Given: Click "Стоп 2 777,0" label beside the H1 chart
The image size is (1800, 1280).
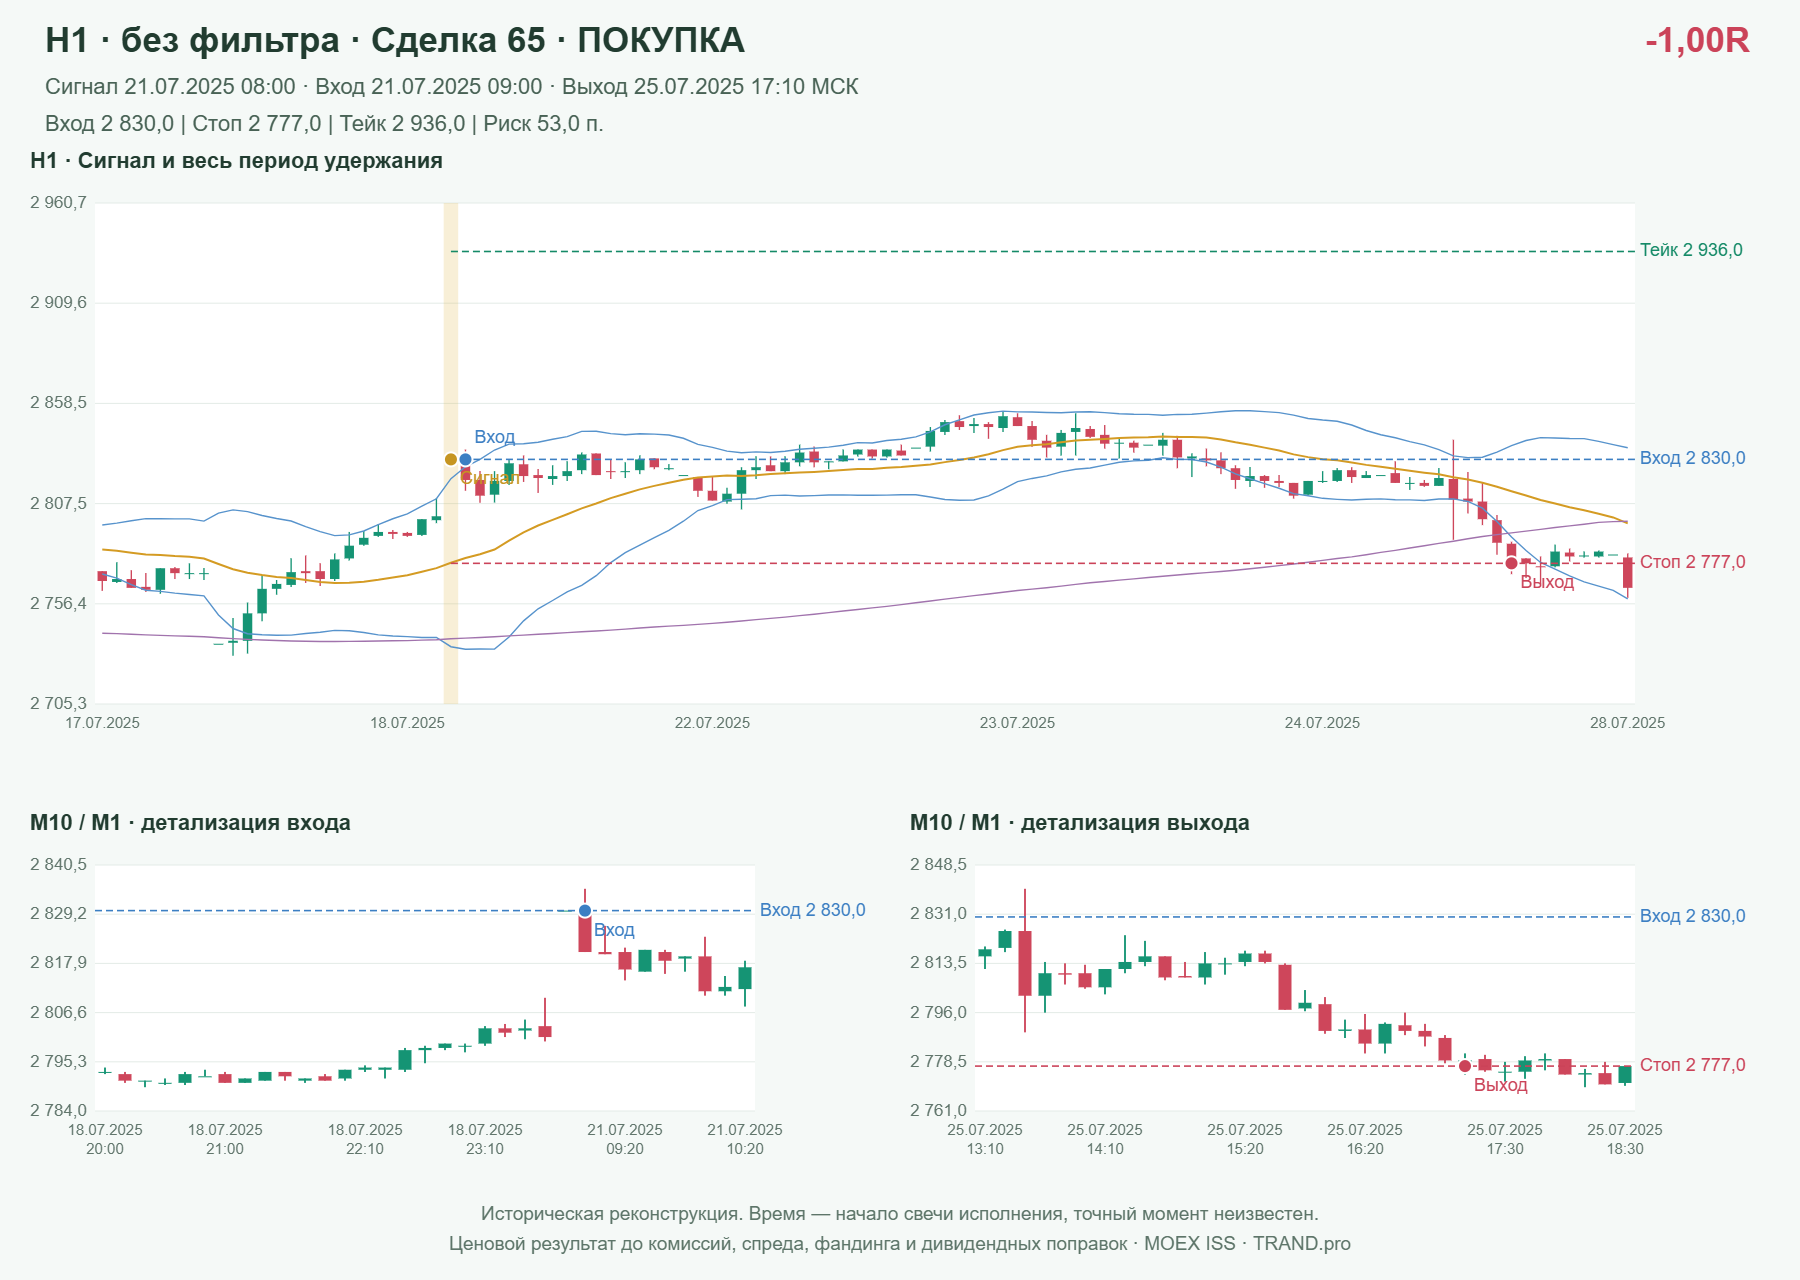Looking at the screenshot, I should pos(1693,562).
